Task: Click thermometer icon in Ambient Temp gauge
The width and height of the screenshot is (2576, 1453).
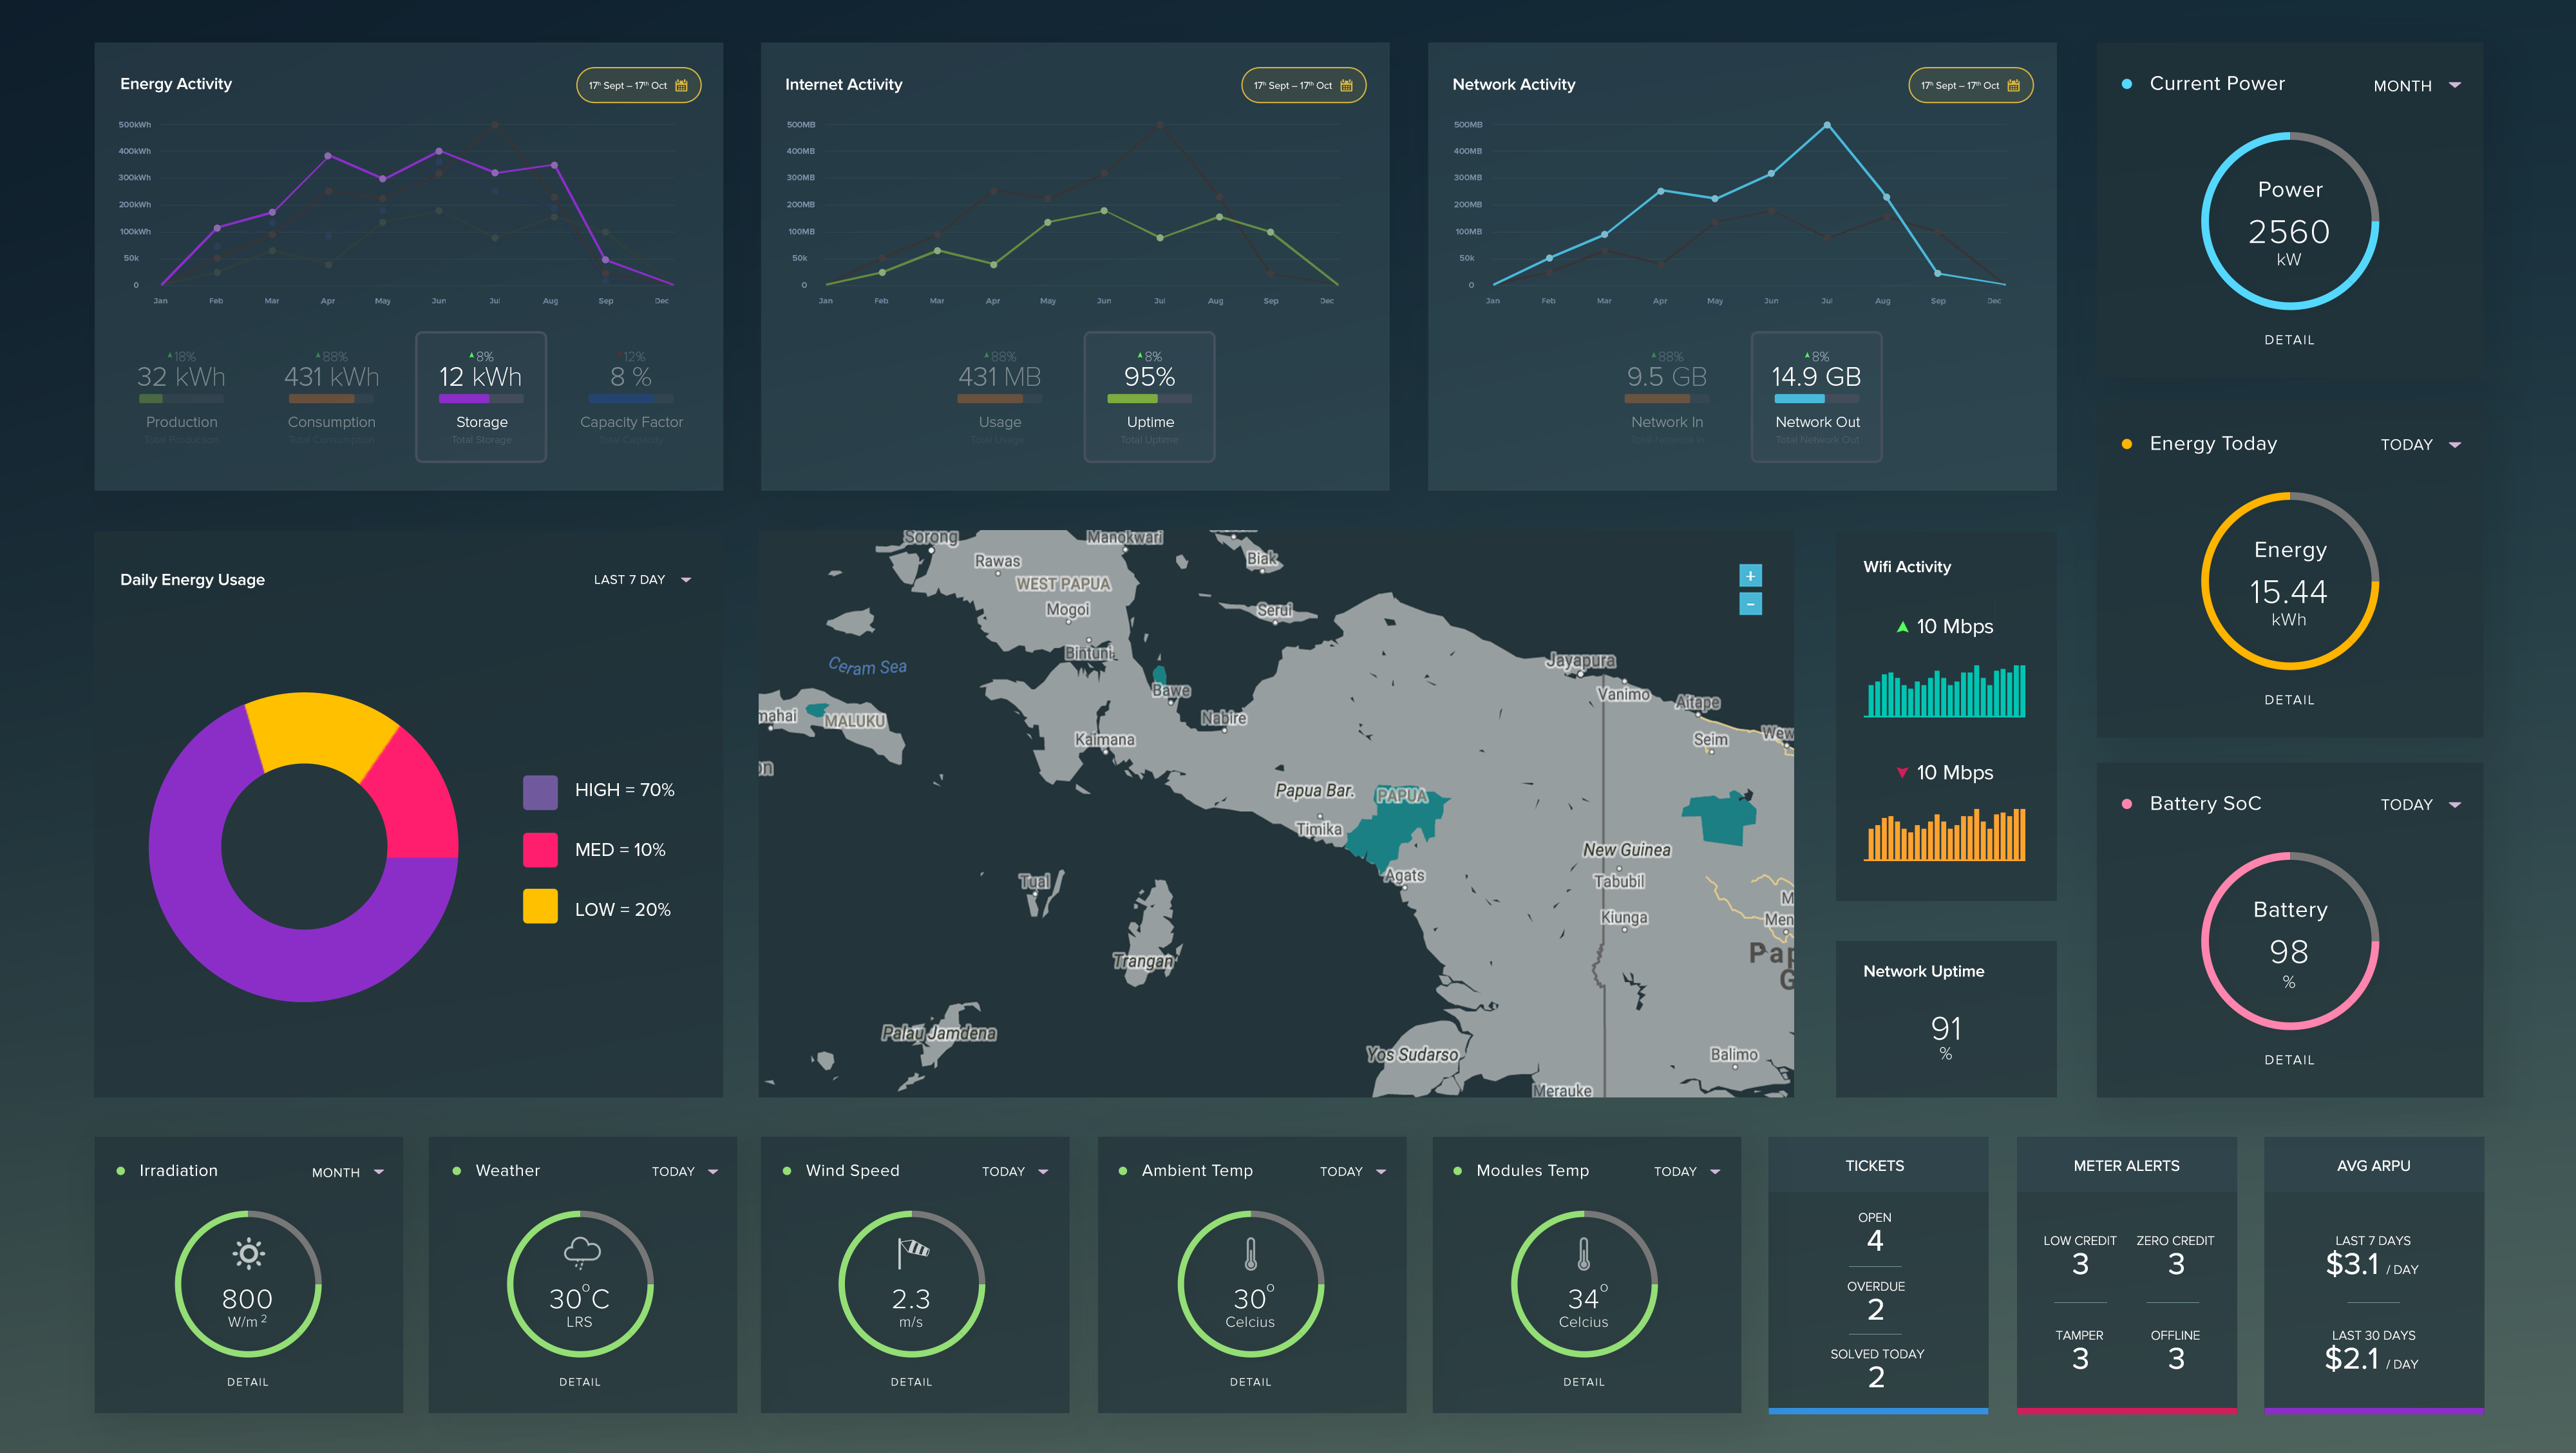Action: pyautogui.click(x=1250, y=1254)
